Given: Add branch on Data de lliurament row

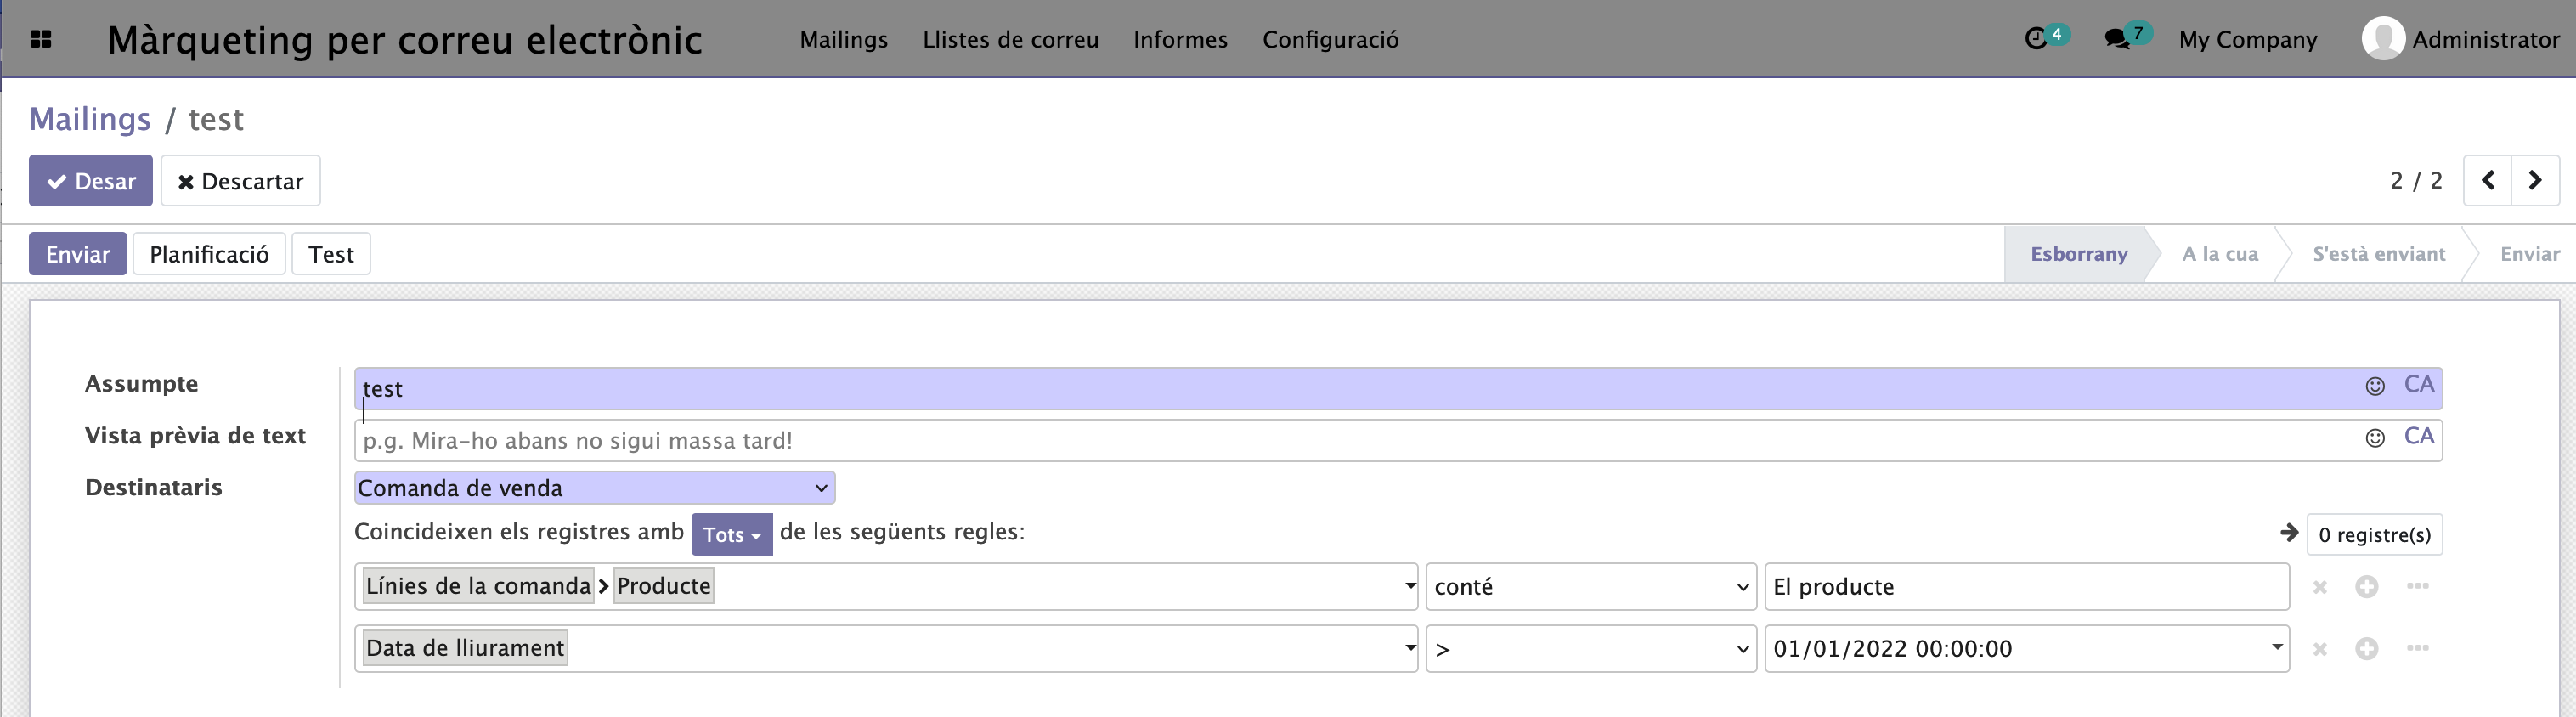Looking at the screenshot, I should [2417, 648].
